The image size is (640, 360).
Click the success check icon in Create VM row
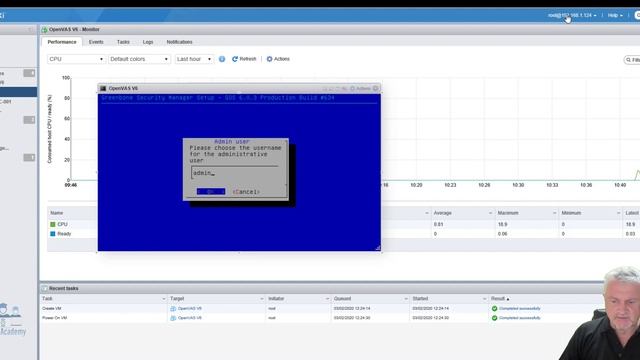pos(494,309)
